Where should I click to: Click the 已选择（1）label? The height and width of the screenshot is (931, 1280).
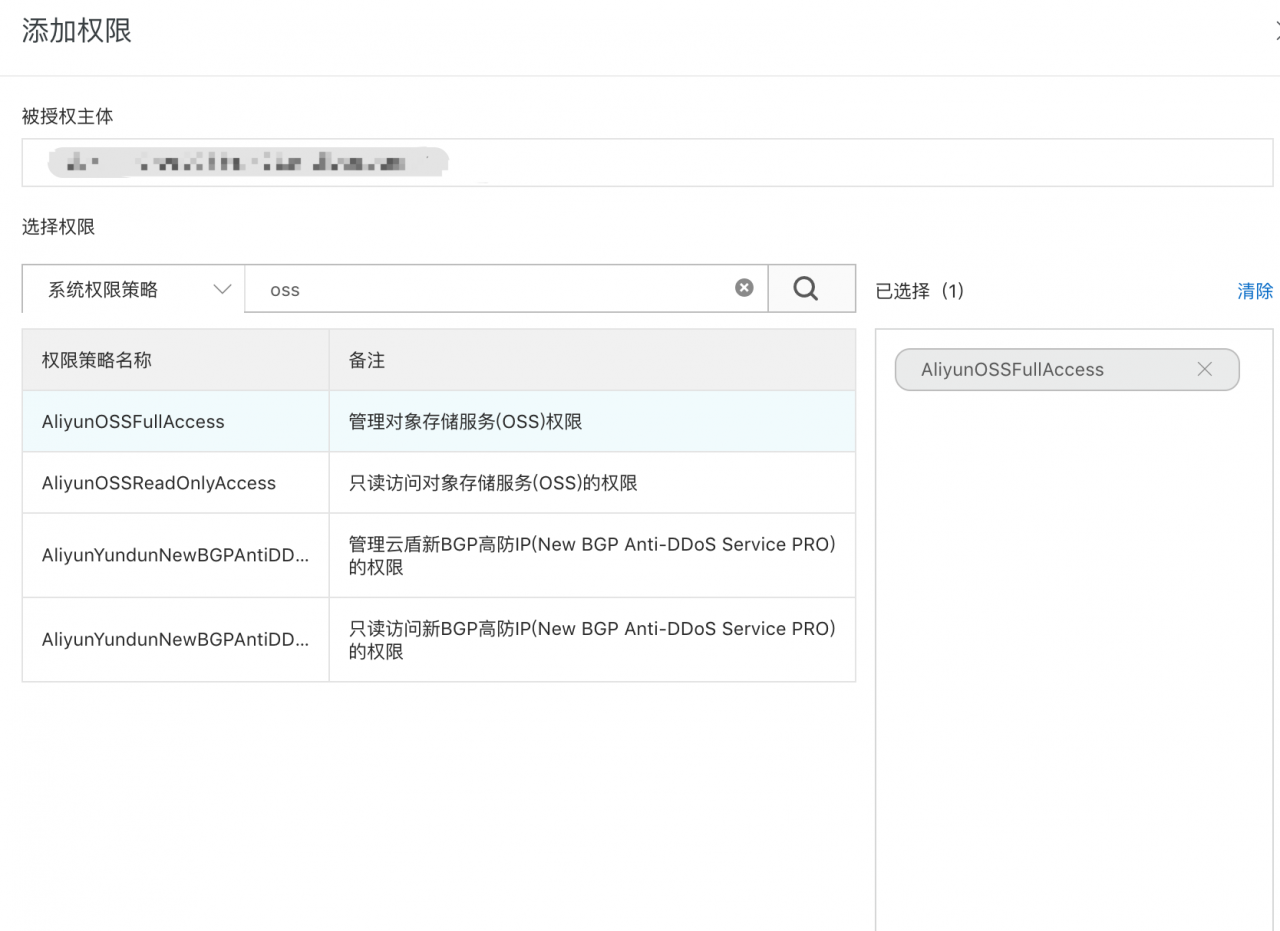point(920,291)
